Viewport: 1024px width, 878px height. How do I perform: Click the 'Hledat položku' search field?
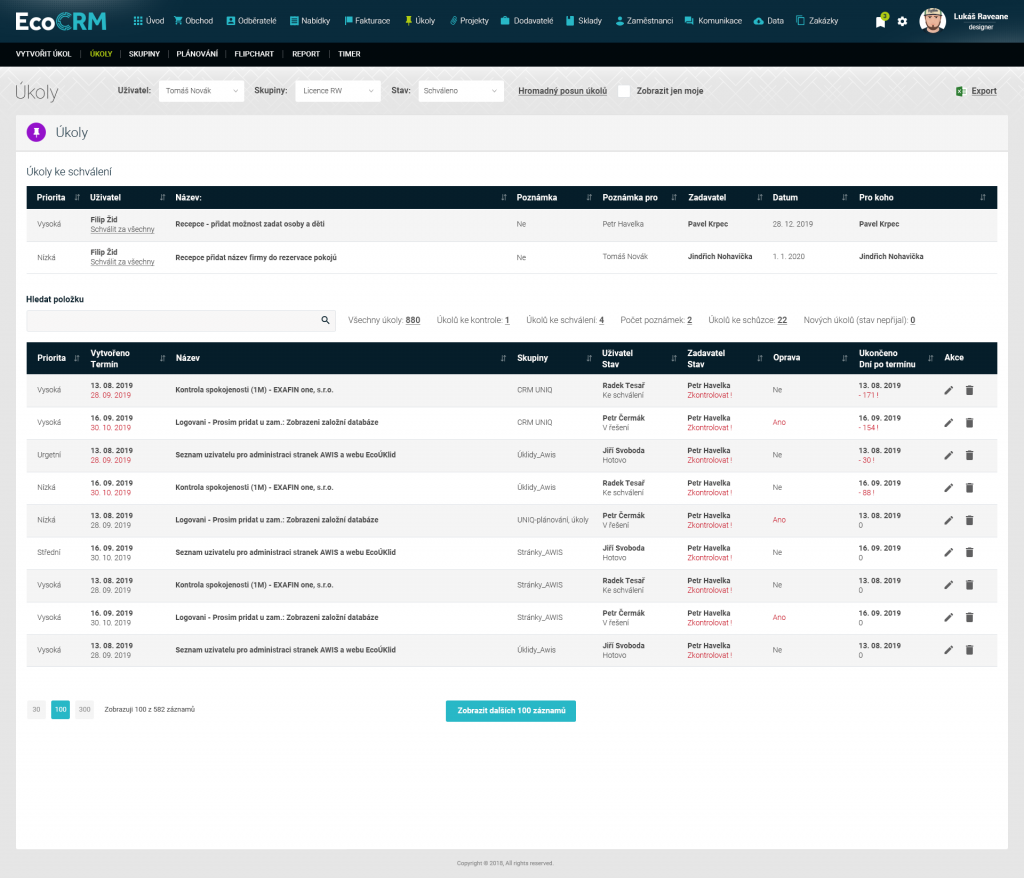pos(170,320)
